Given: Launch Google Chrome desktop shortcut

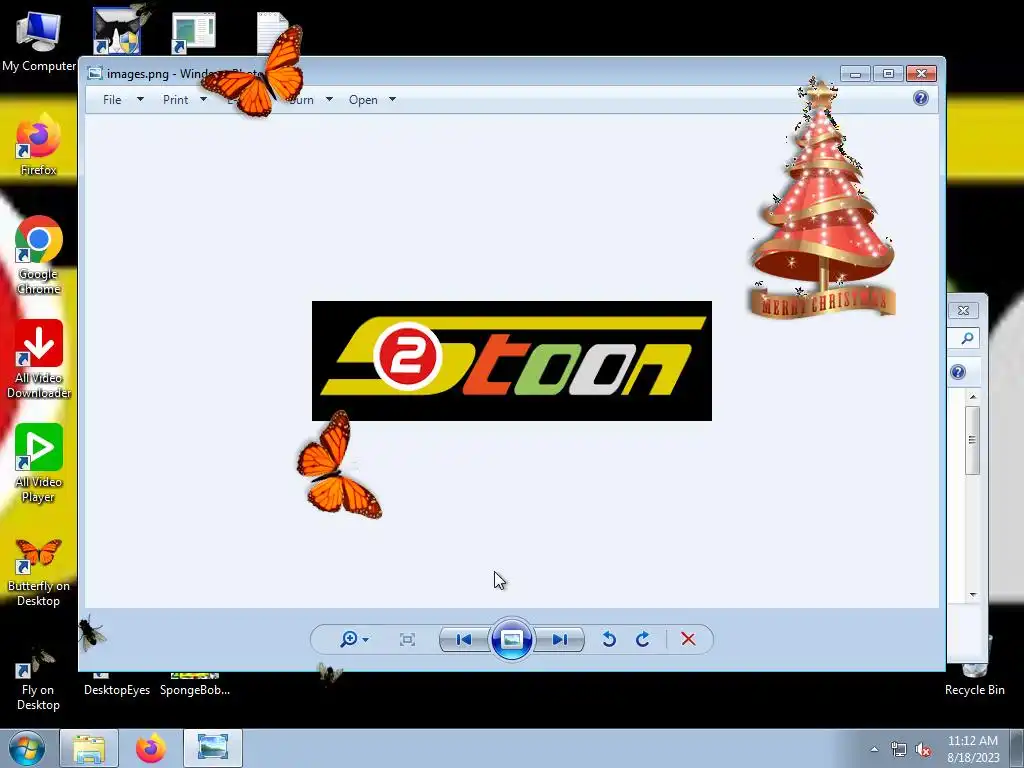Looking at the screenshot, I should pos(39,255).
